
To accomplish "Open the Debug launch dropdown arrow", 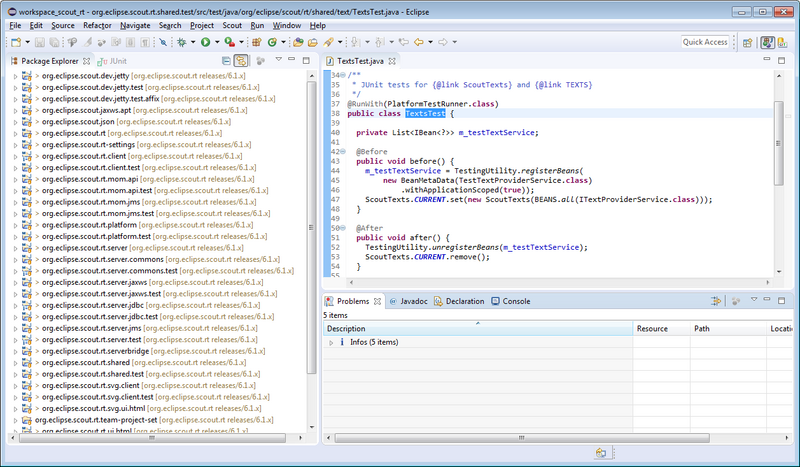I will 193,42.
